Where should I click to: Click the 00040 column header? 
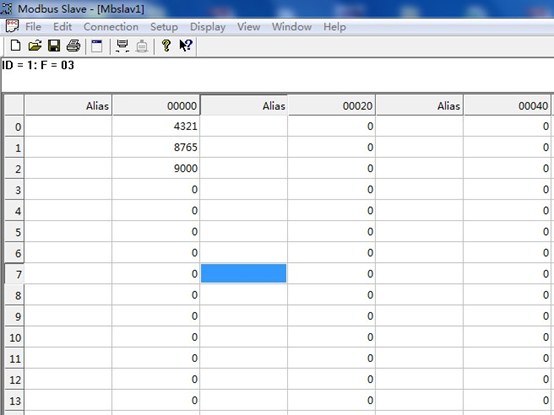click(507, 105)
